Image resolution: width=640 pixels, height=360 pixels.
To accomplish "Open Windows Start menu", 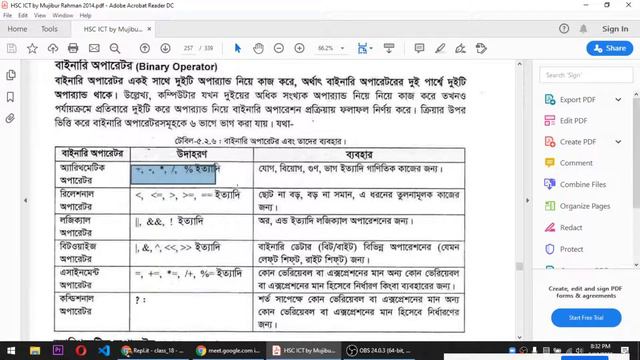I will coord(11,351).
